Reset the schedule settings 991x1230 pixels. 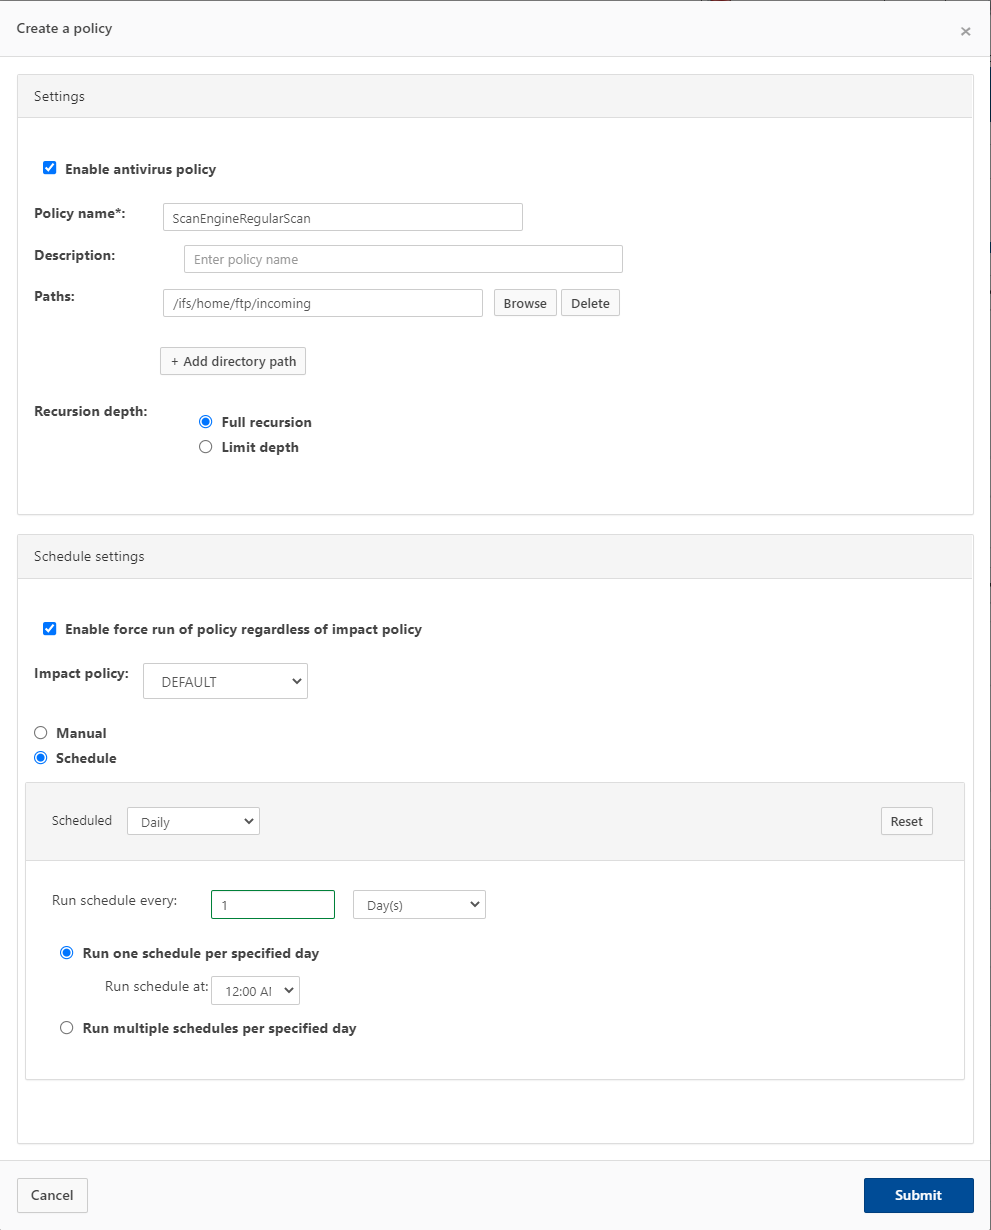(x=905, y=821)
